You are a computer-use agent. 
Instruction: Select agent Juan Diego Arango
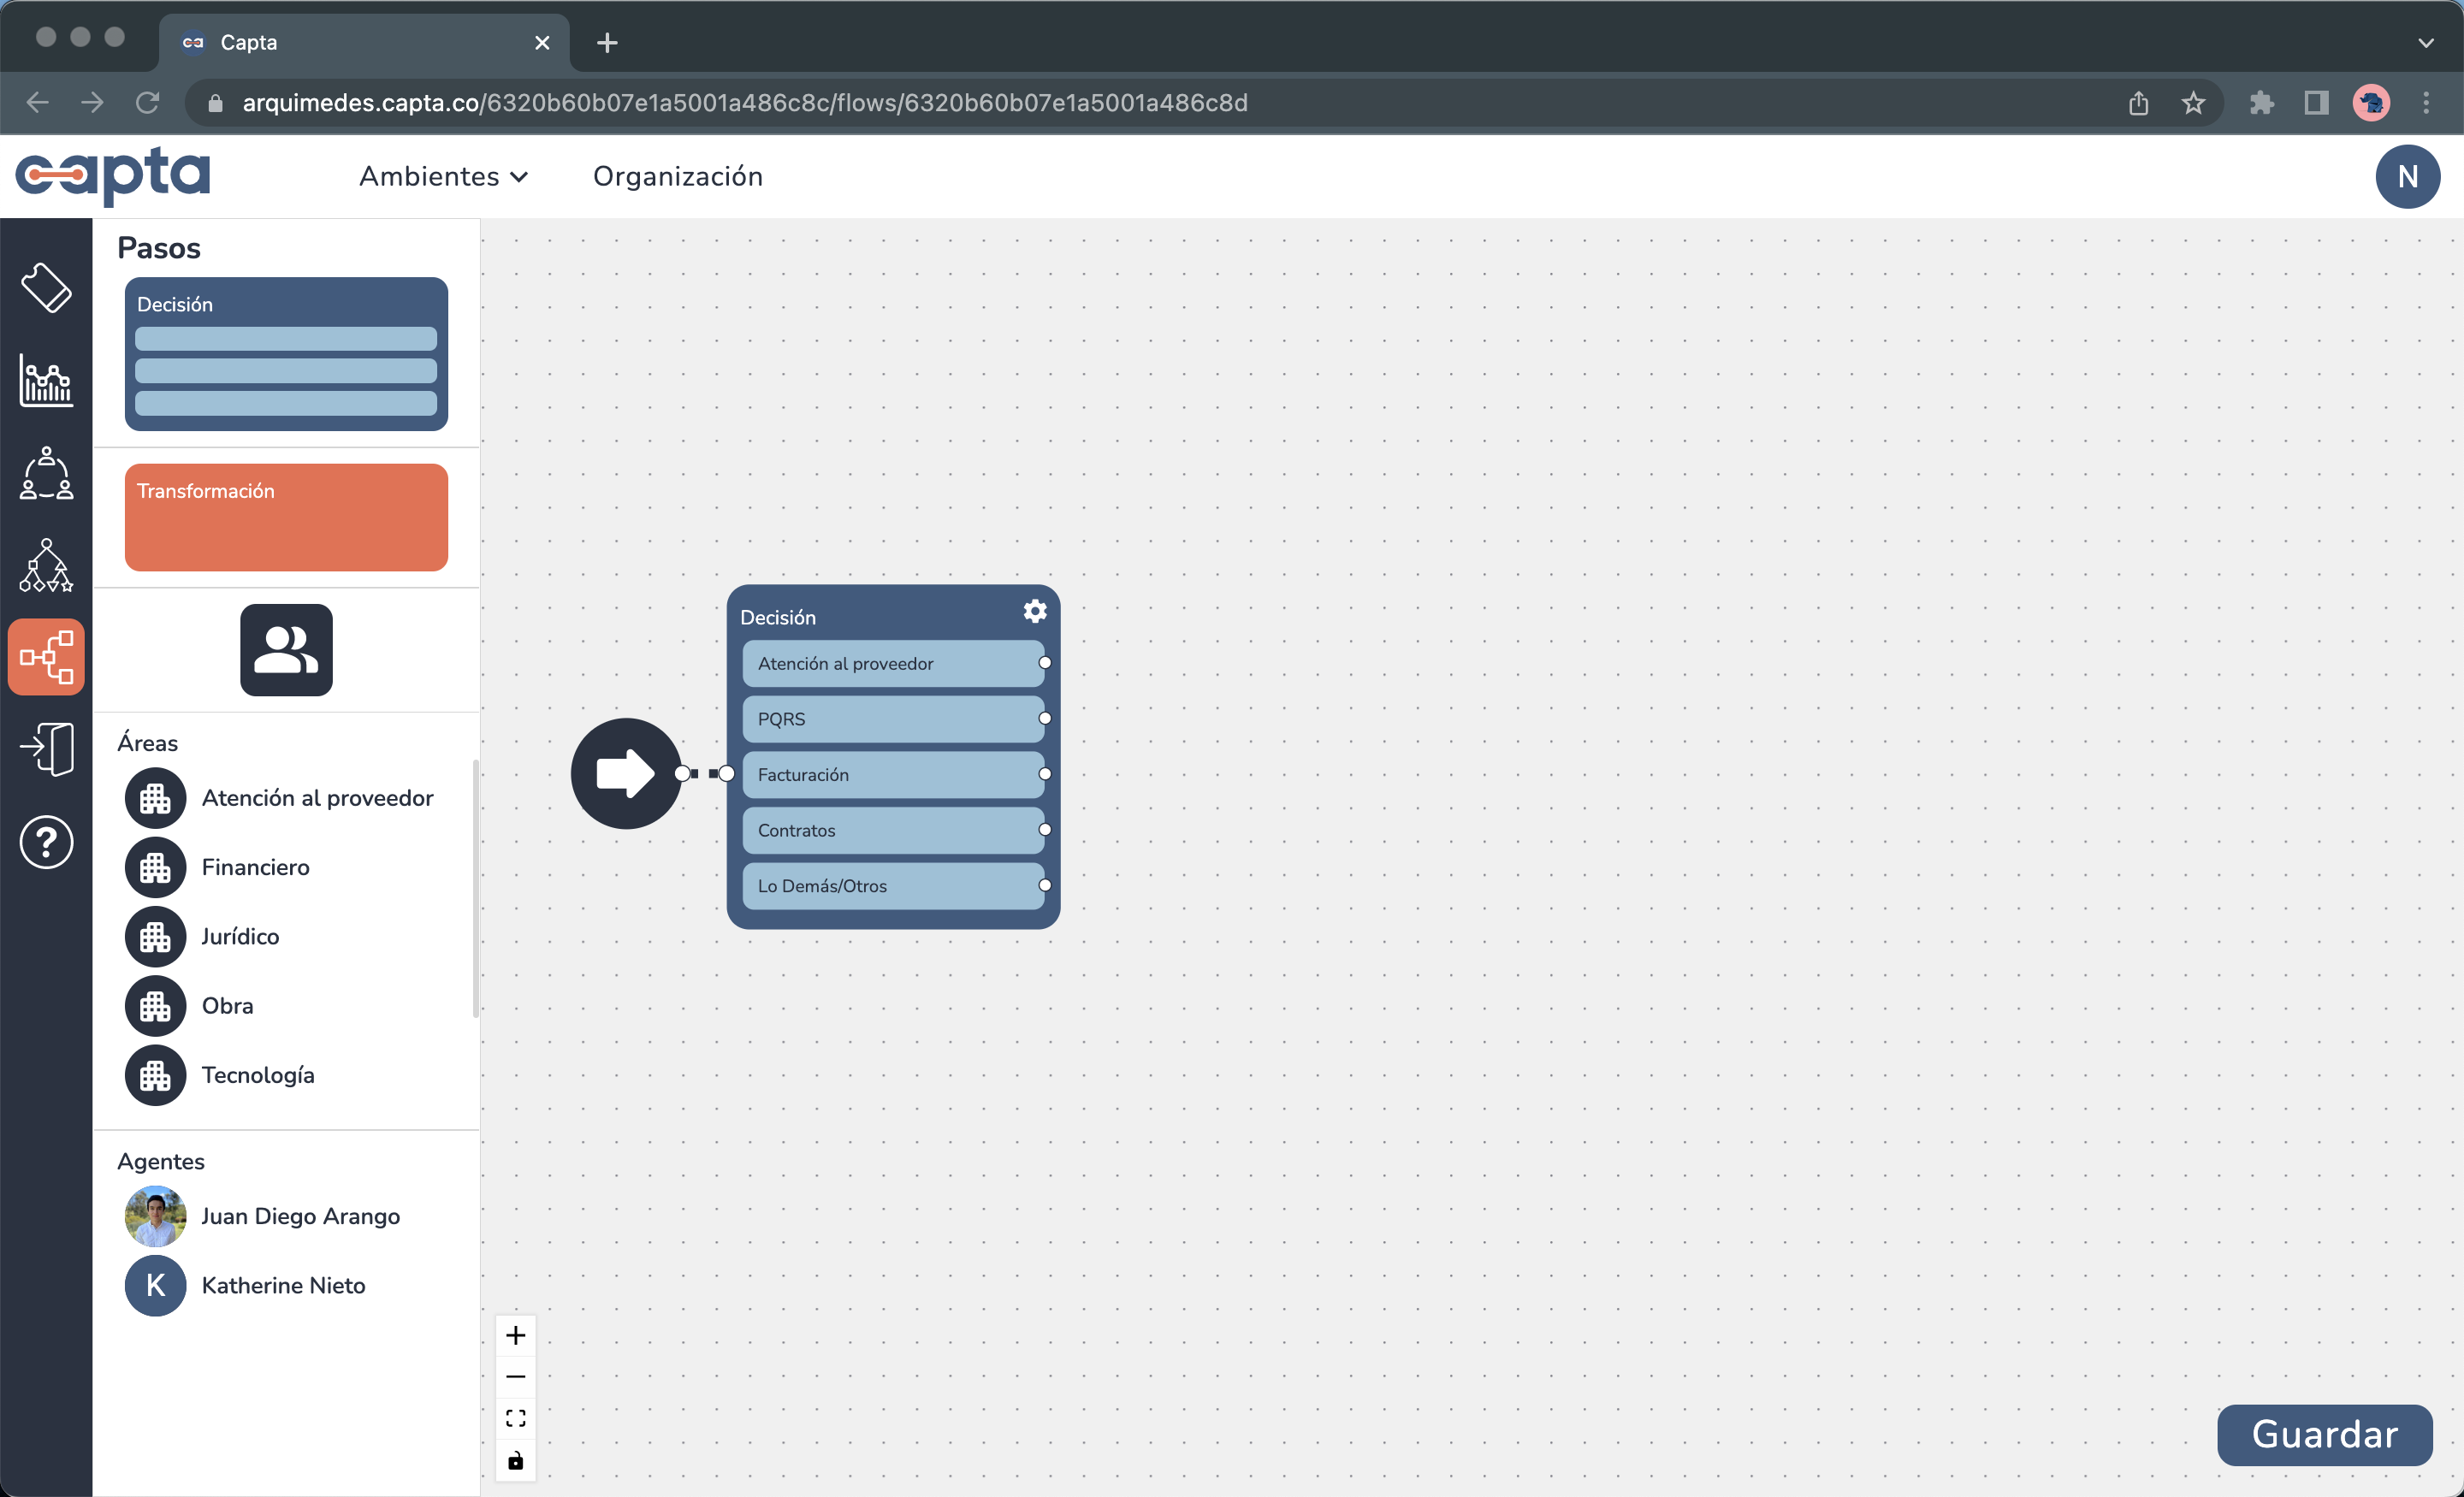click(x=300, y=1216)
